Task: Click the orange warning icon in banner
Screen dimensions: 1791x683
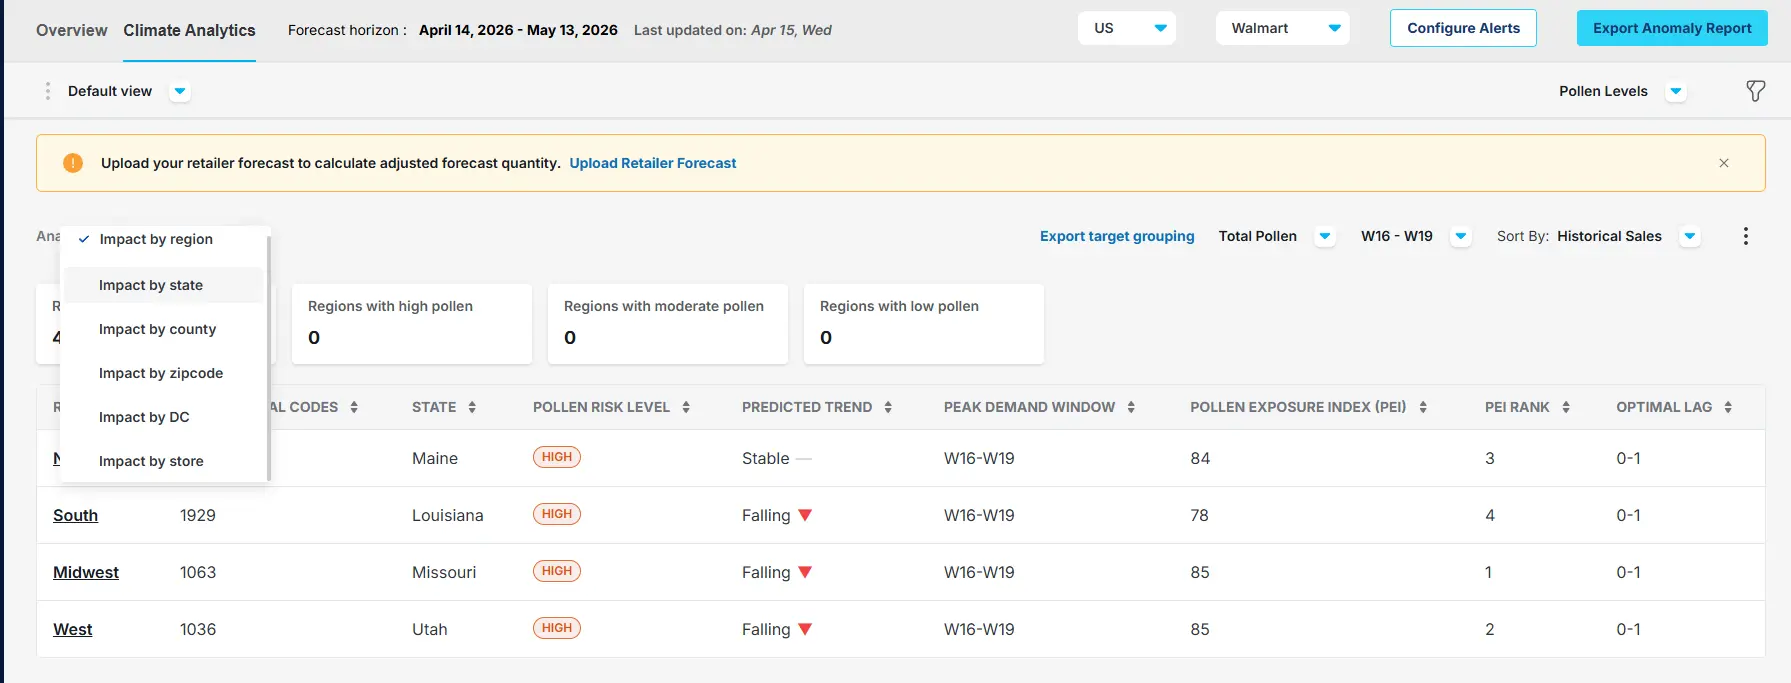Action: point(73,163)
